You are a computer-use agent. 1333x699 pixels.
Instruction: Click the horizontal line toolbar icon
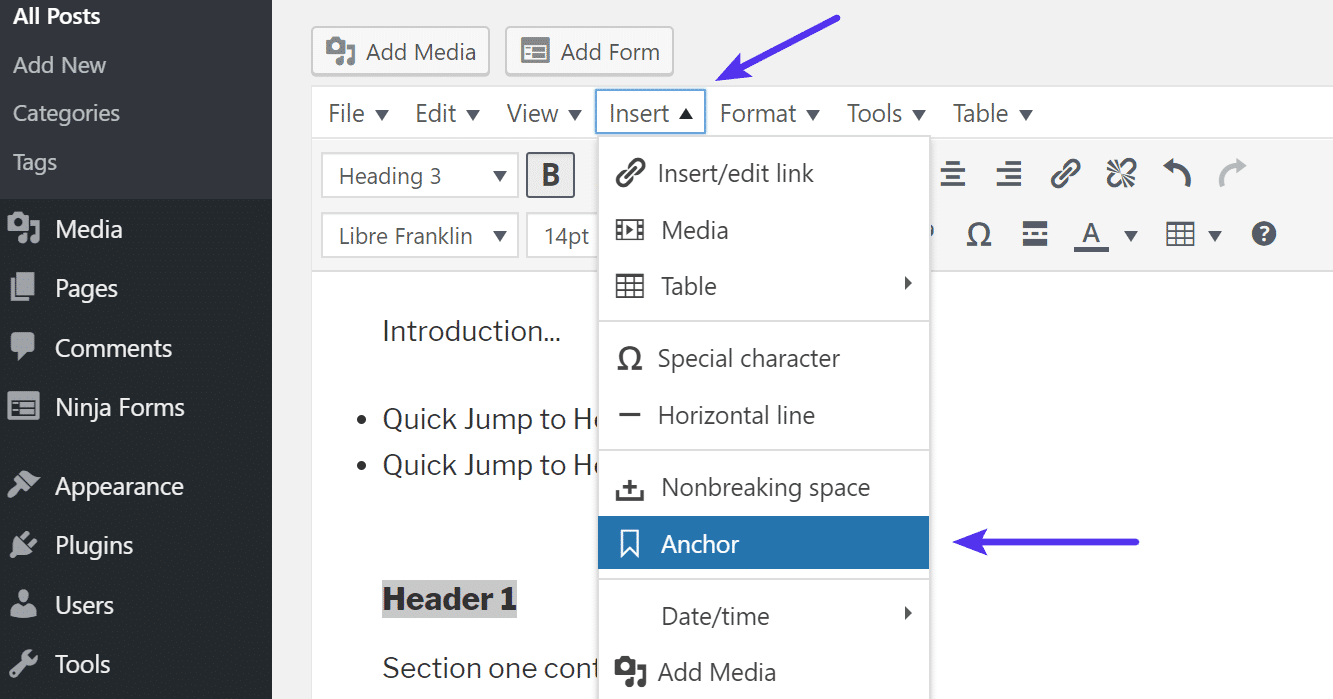click(x=1034, y=235)
